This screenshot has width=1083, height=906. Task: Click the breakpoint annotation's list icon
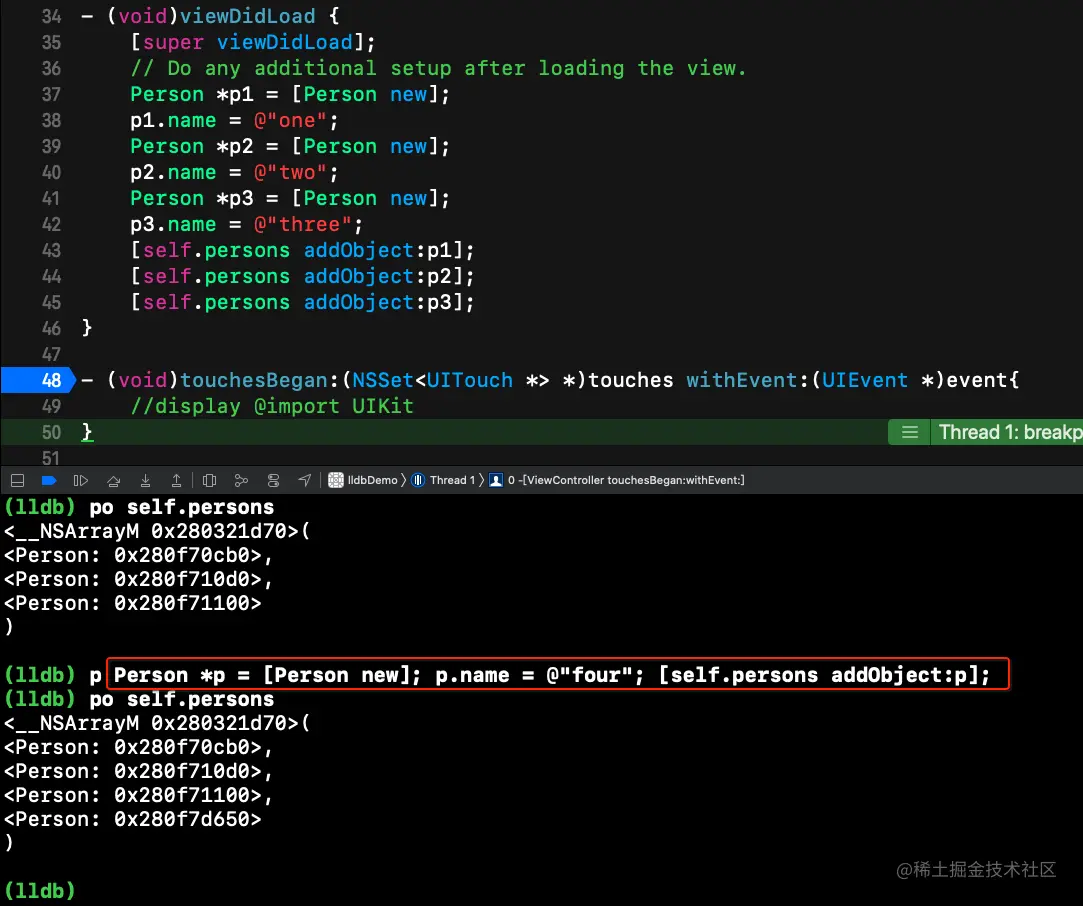coord(909,432)
